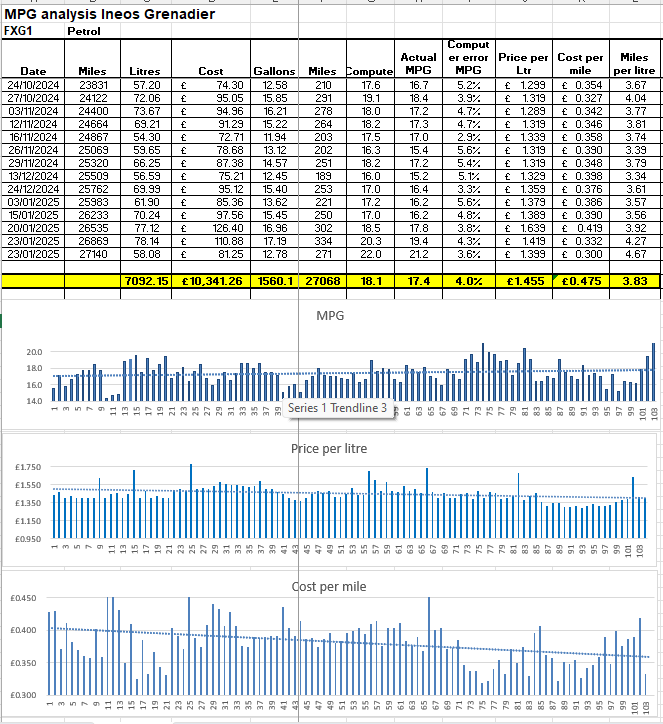
Task: Select the average actual MPG cell 17.4
Action: tap(418, 281)
